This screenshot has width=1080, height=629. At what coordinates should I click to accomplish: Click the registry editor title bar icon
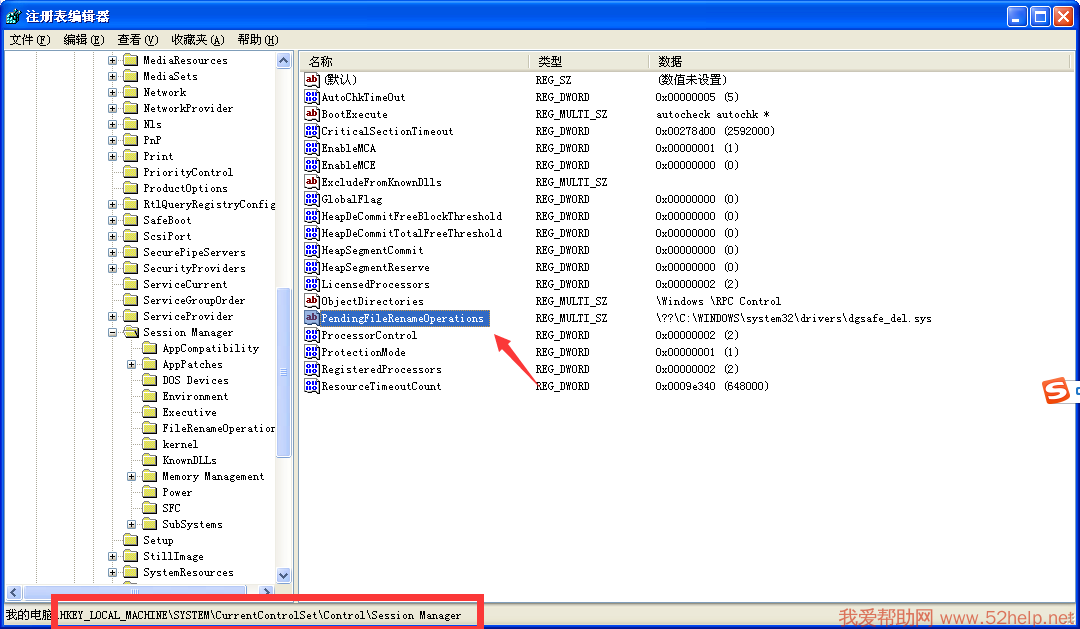[13, 16]
